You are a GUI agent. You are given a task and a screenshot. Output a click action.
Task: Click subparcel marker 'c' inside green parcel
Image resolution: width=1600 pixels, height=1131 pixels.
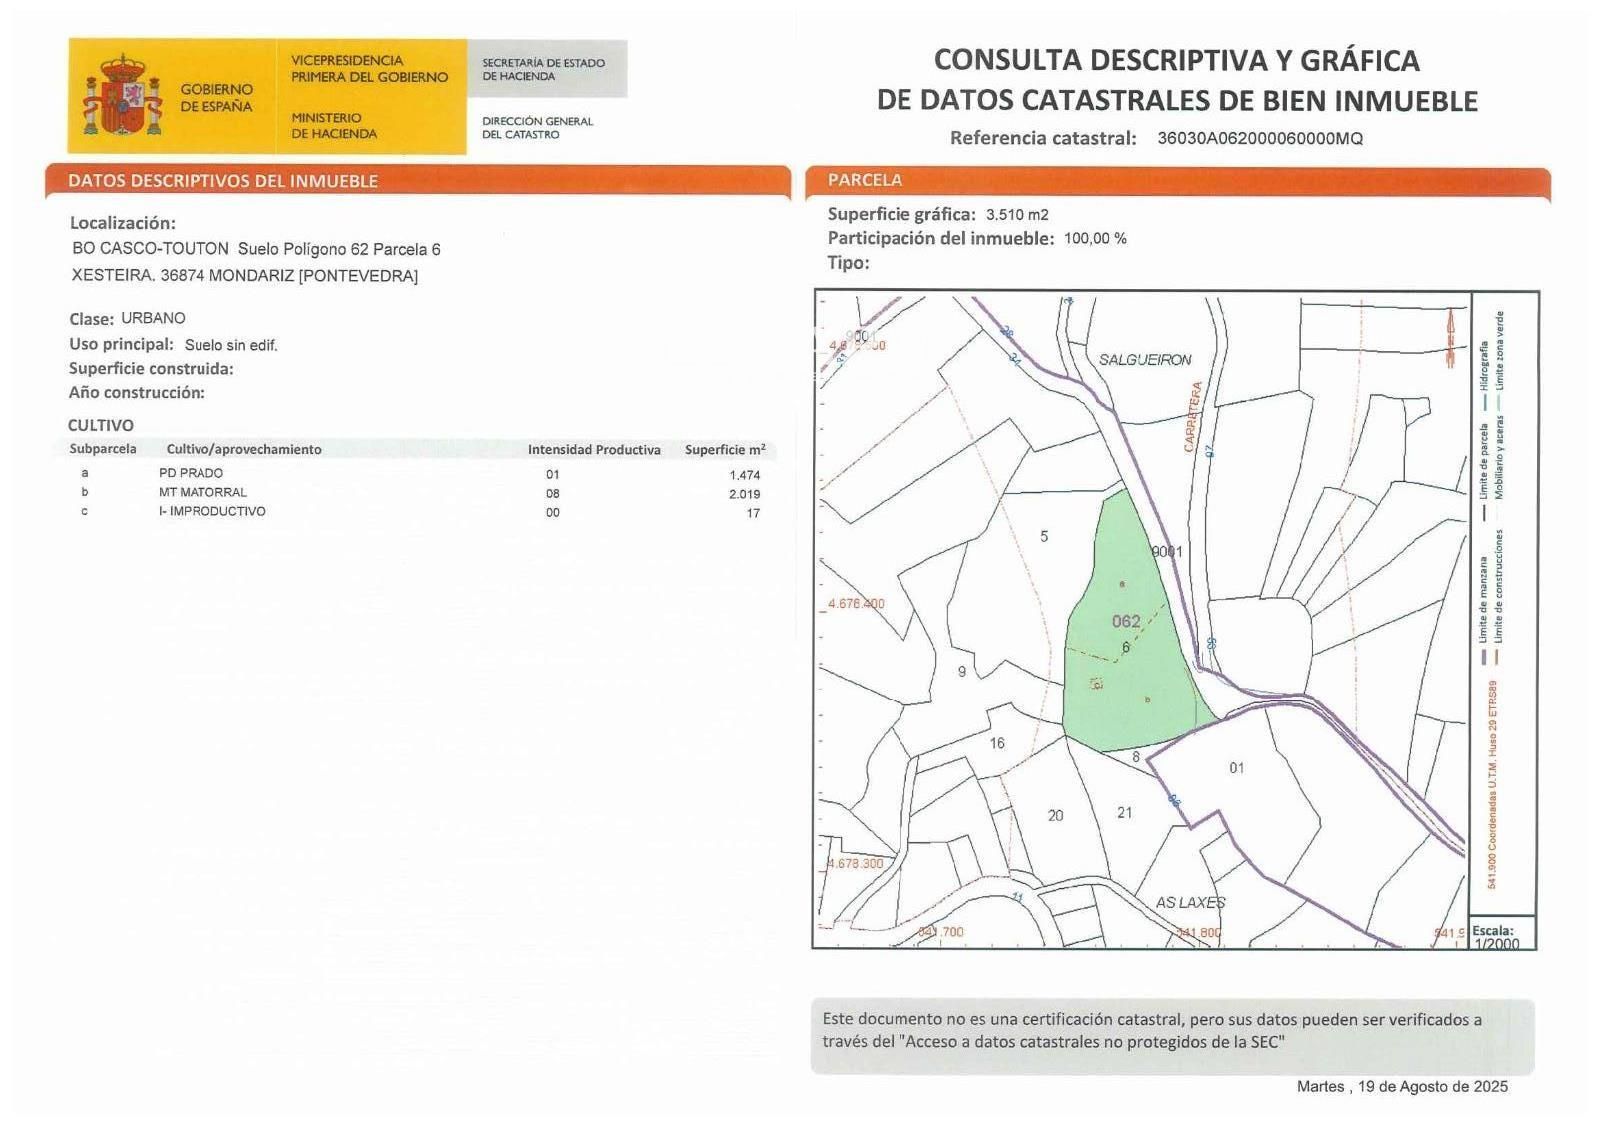1096,685
